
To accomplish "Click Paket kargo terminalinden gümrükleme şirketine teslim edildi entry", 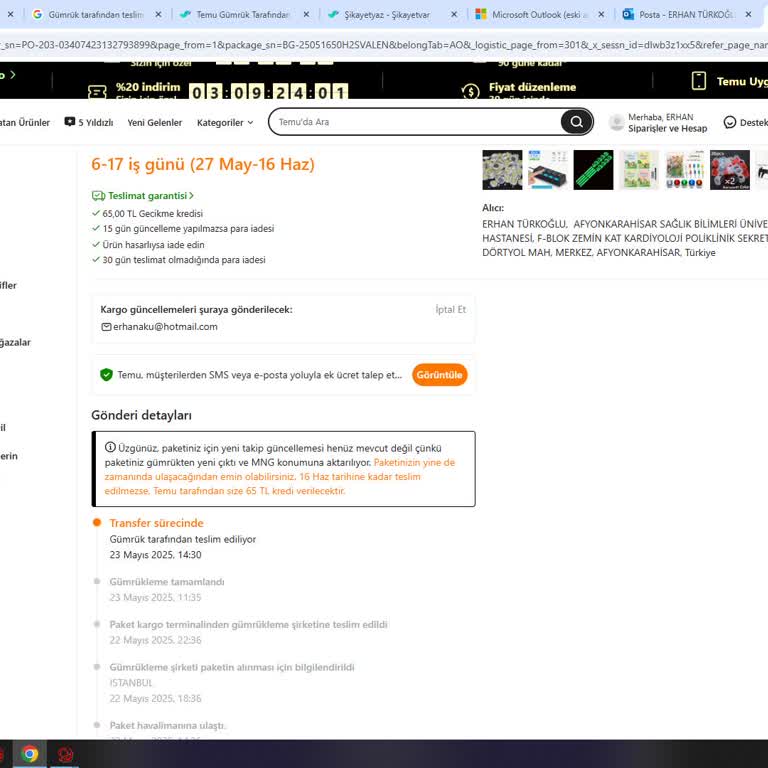I will pos(248,624).
